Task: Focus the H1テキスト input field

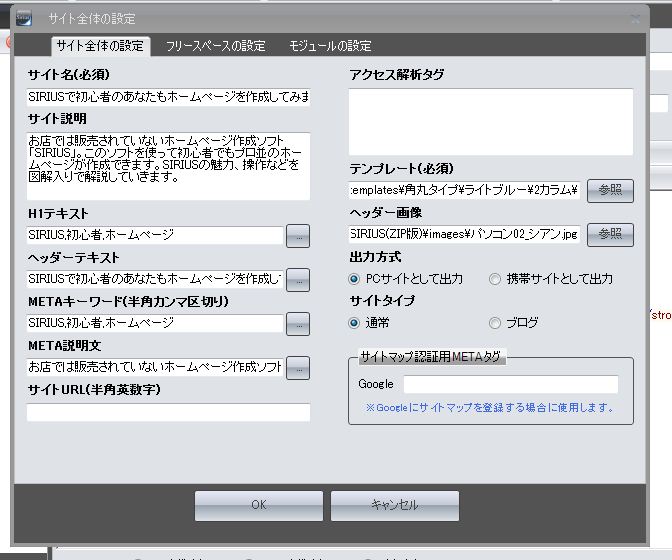Action: [155, 235]
